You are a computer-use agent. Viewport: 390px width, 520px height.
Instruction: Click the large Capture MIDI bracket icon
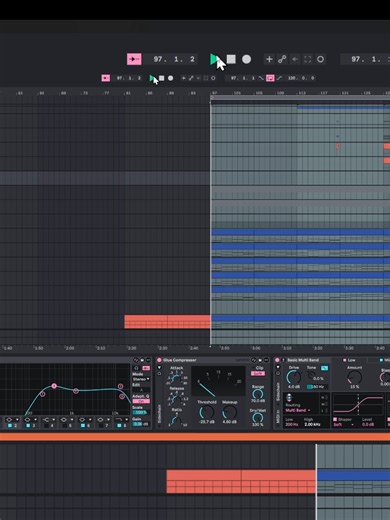pos(307,59)
